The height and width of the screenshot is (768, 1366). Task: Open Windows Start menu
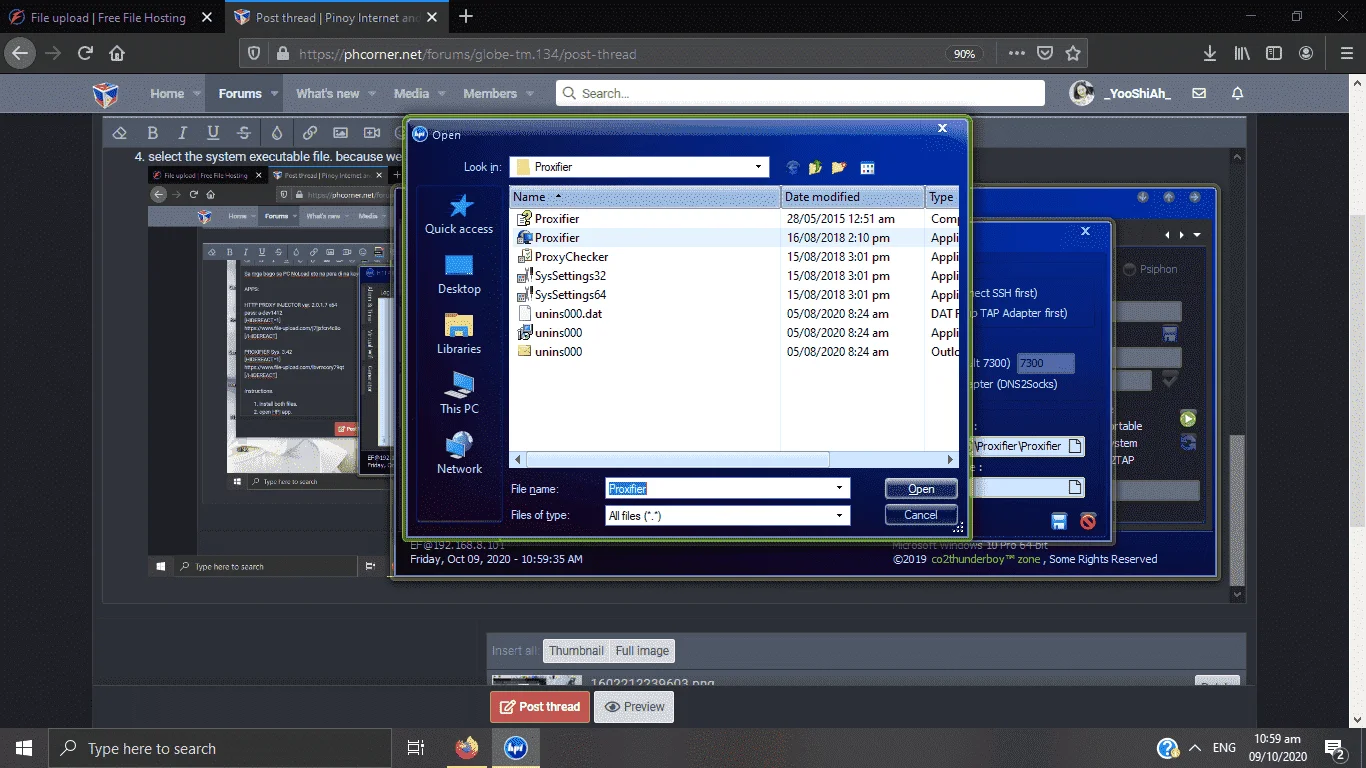pos(23,748)
